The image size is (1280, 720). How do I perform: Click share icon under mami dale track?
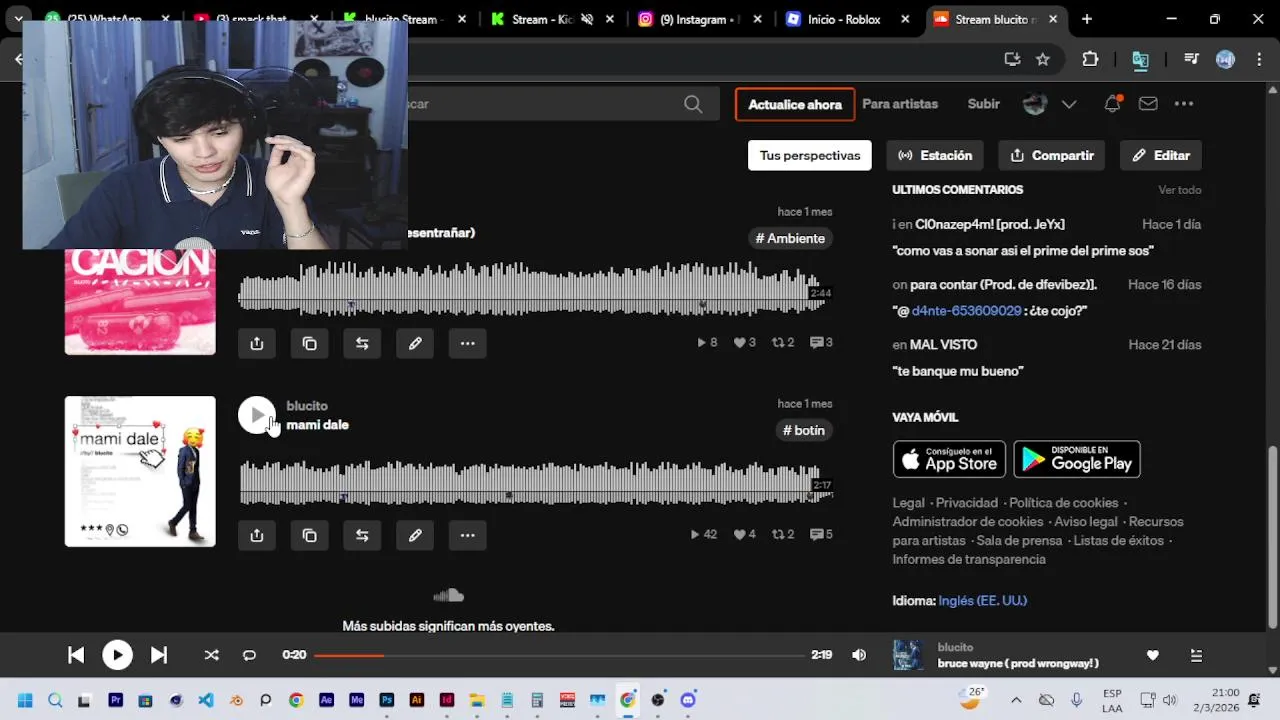257,535
